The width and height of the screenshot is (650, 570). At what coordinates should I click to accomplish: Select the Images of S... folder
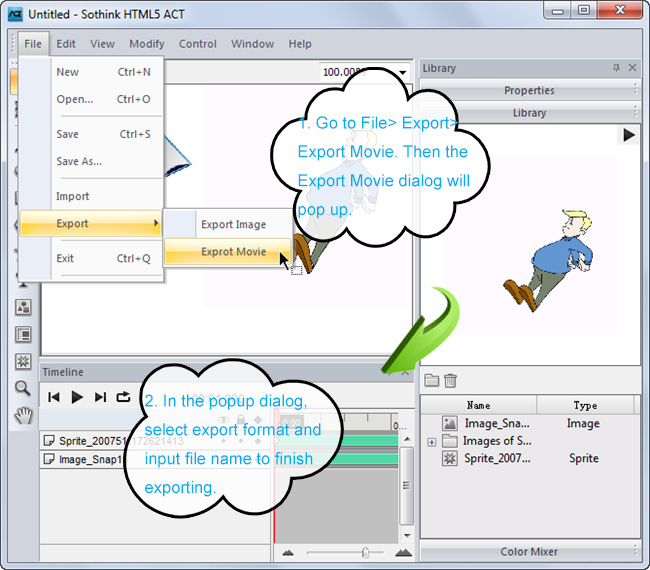point(497,441)
